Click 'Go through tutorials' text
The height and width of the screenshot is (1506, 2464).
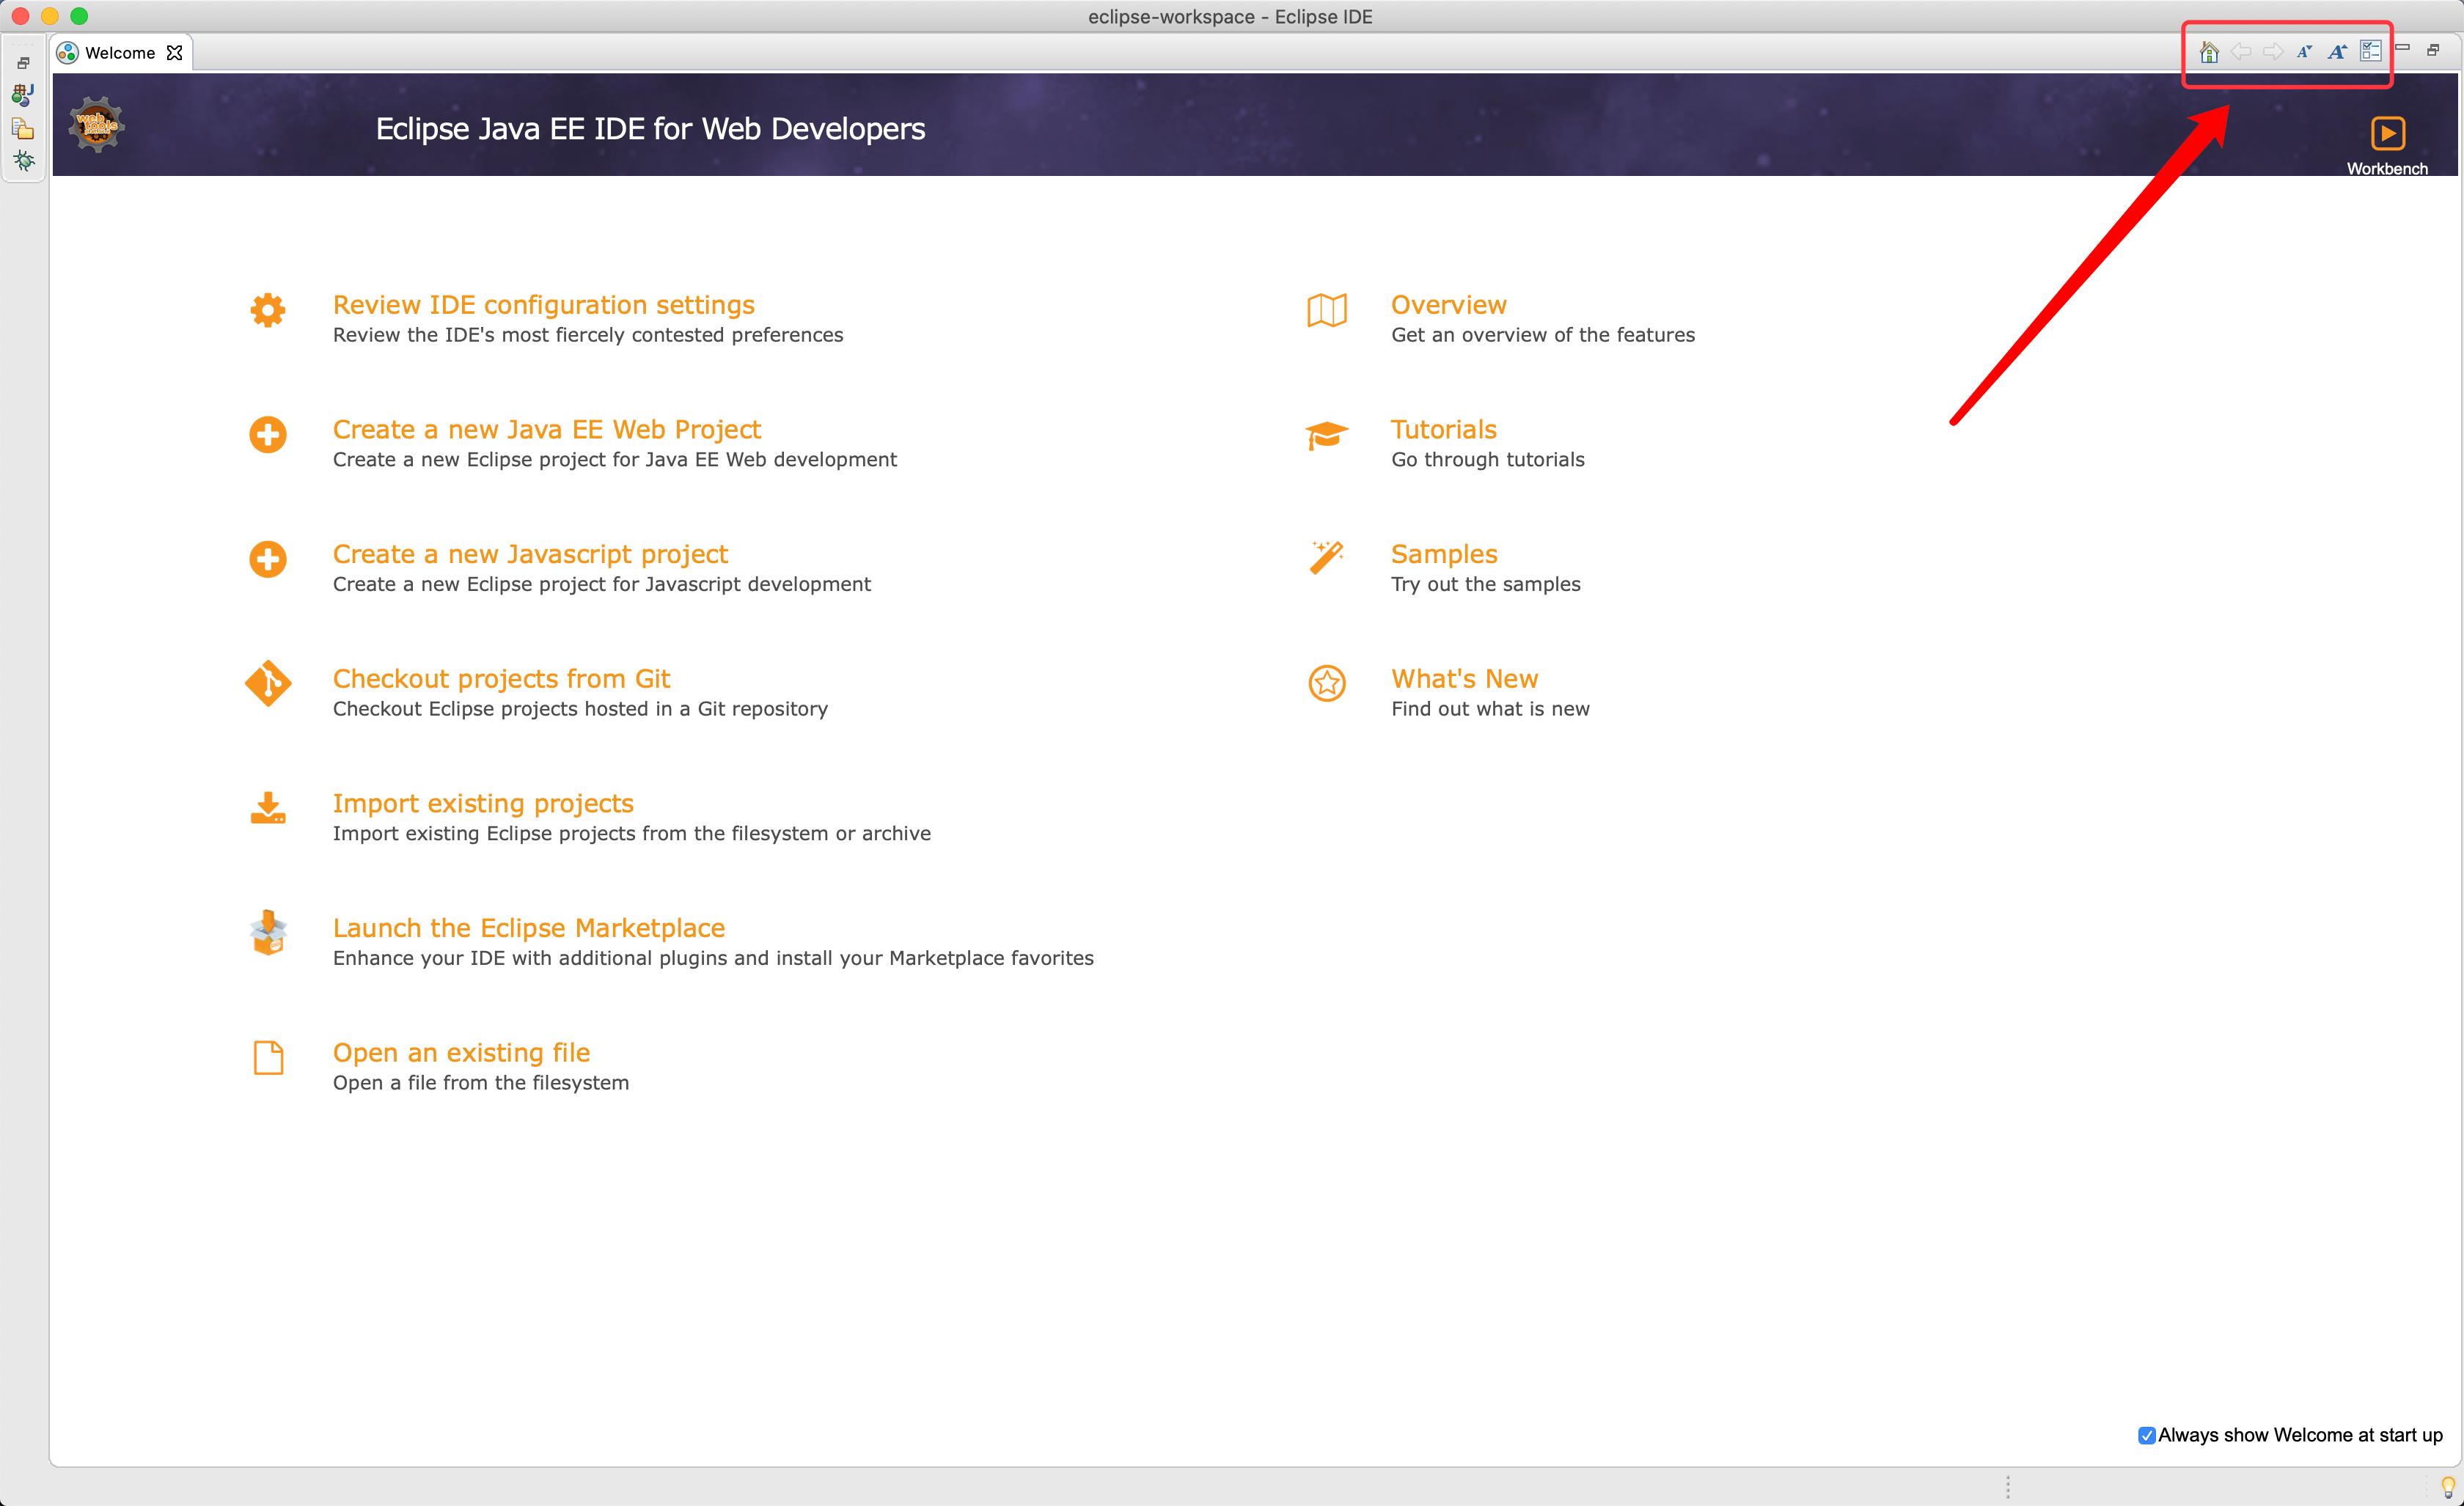pyautogui.click(x=1488, y=460)
